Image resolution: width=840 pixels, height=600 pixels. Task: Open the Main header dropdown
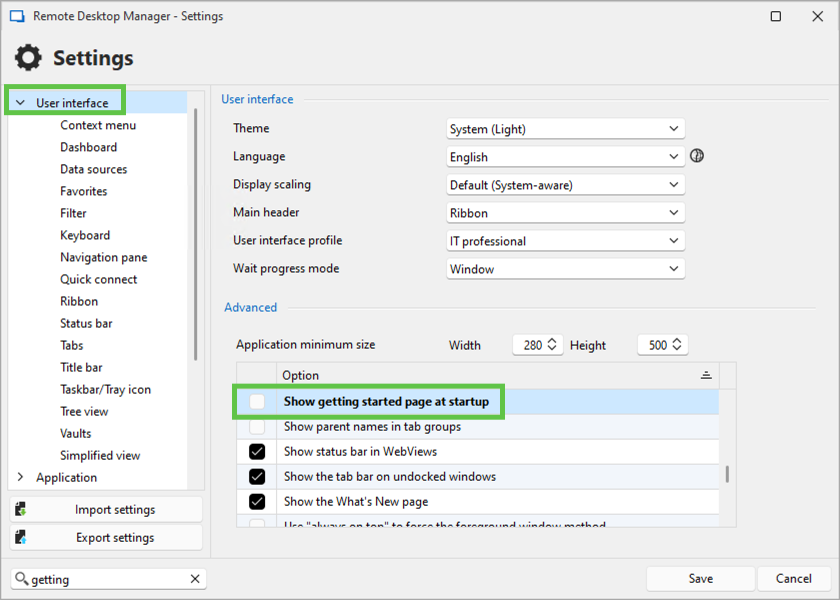565,213
